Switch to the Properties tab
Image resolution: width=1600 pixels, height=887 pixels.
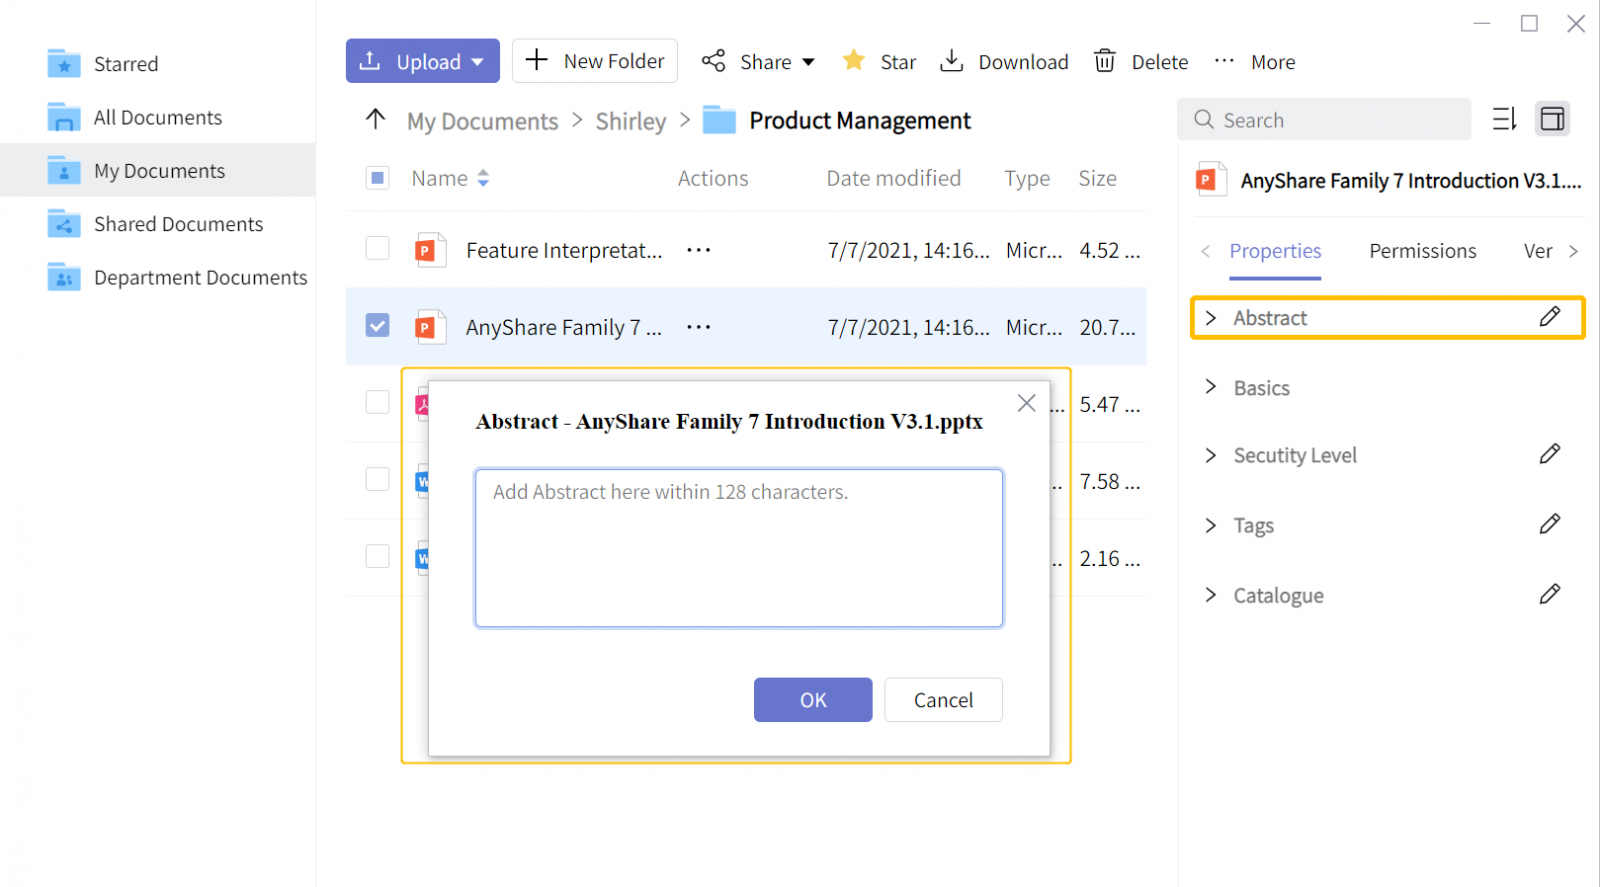[1275, 251]
